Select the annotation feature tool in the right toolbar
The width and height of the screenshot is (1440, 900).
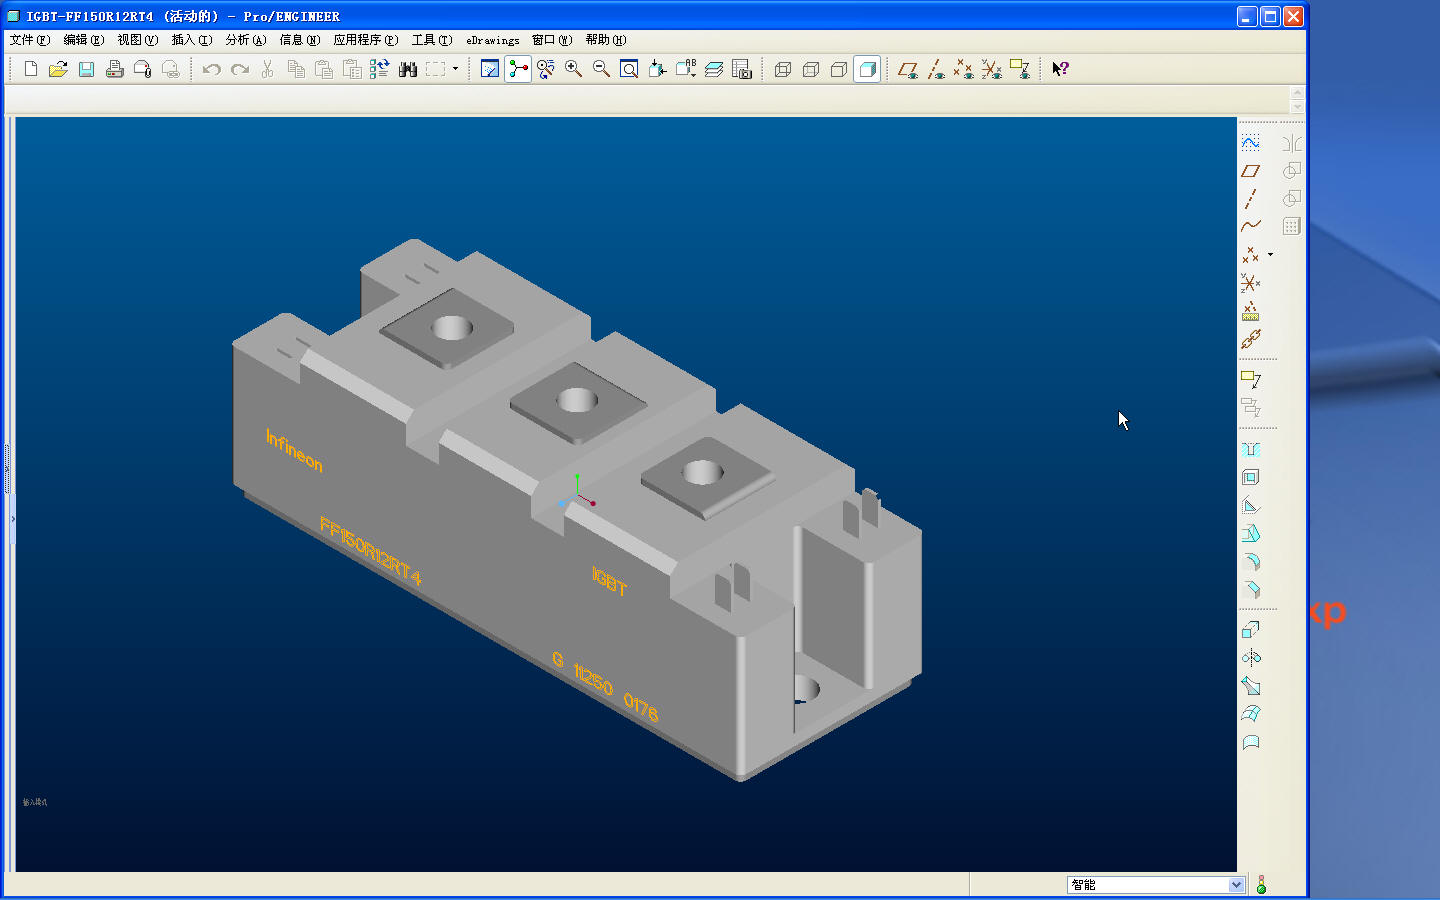[1250, 380]
